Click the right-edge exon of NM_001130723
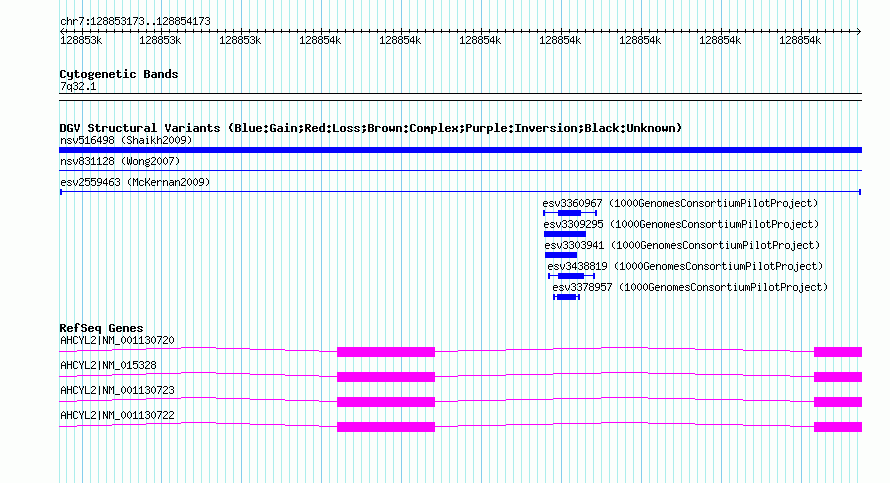 838,402
